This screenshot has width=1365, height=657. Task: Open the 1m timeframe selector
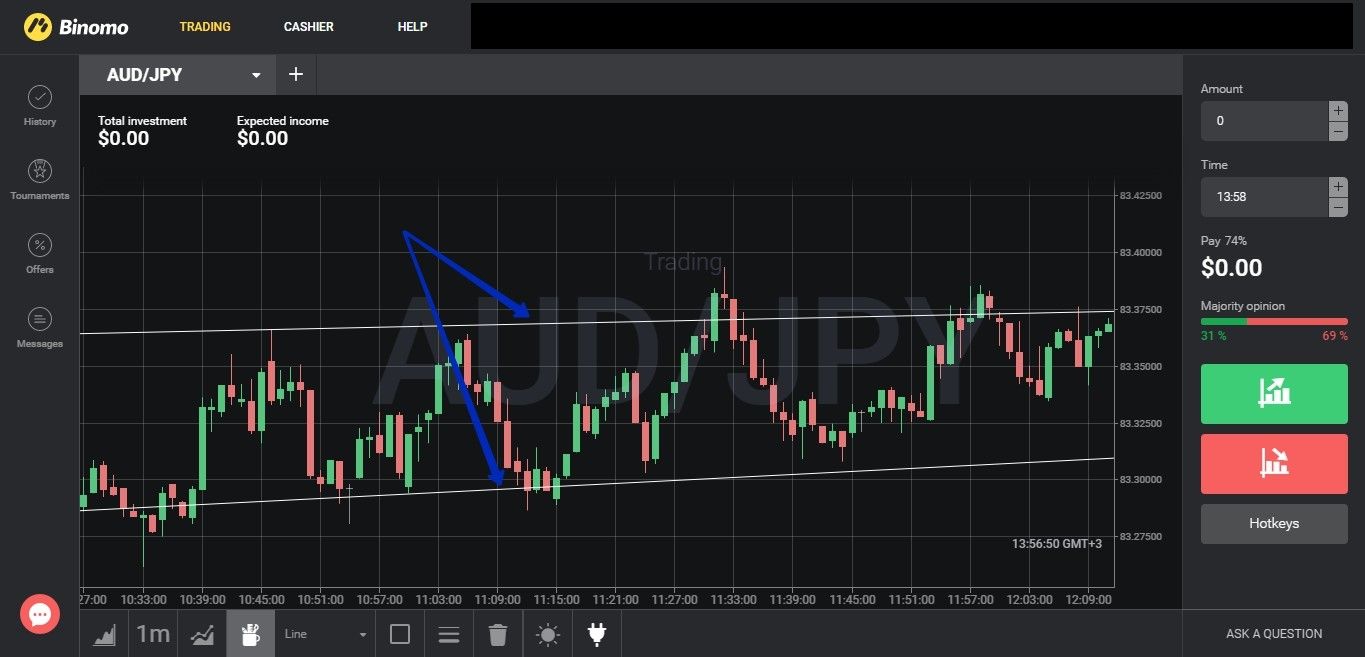[153, 634]
